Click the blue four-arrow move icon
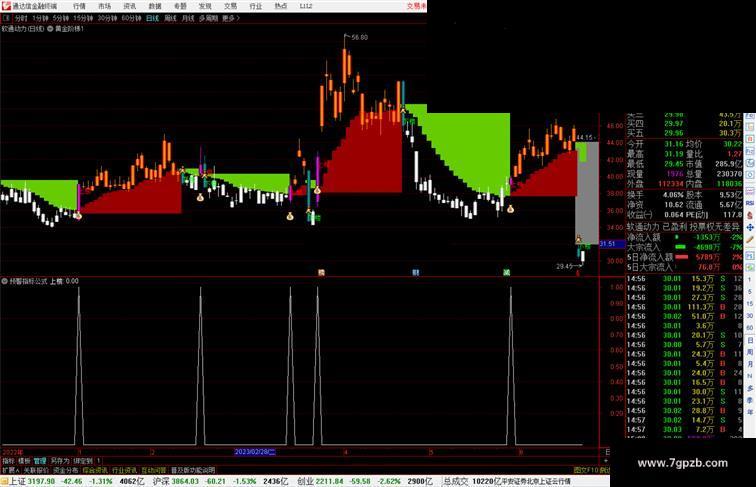The image size is (756, 487). pyautogui.click(x=750, y=227)
